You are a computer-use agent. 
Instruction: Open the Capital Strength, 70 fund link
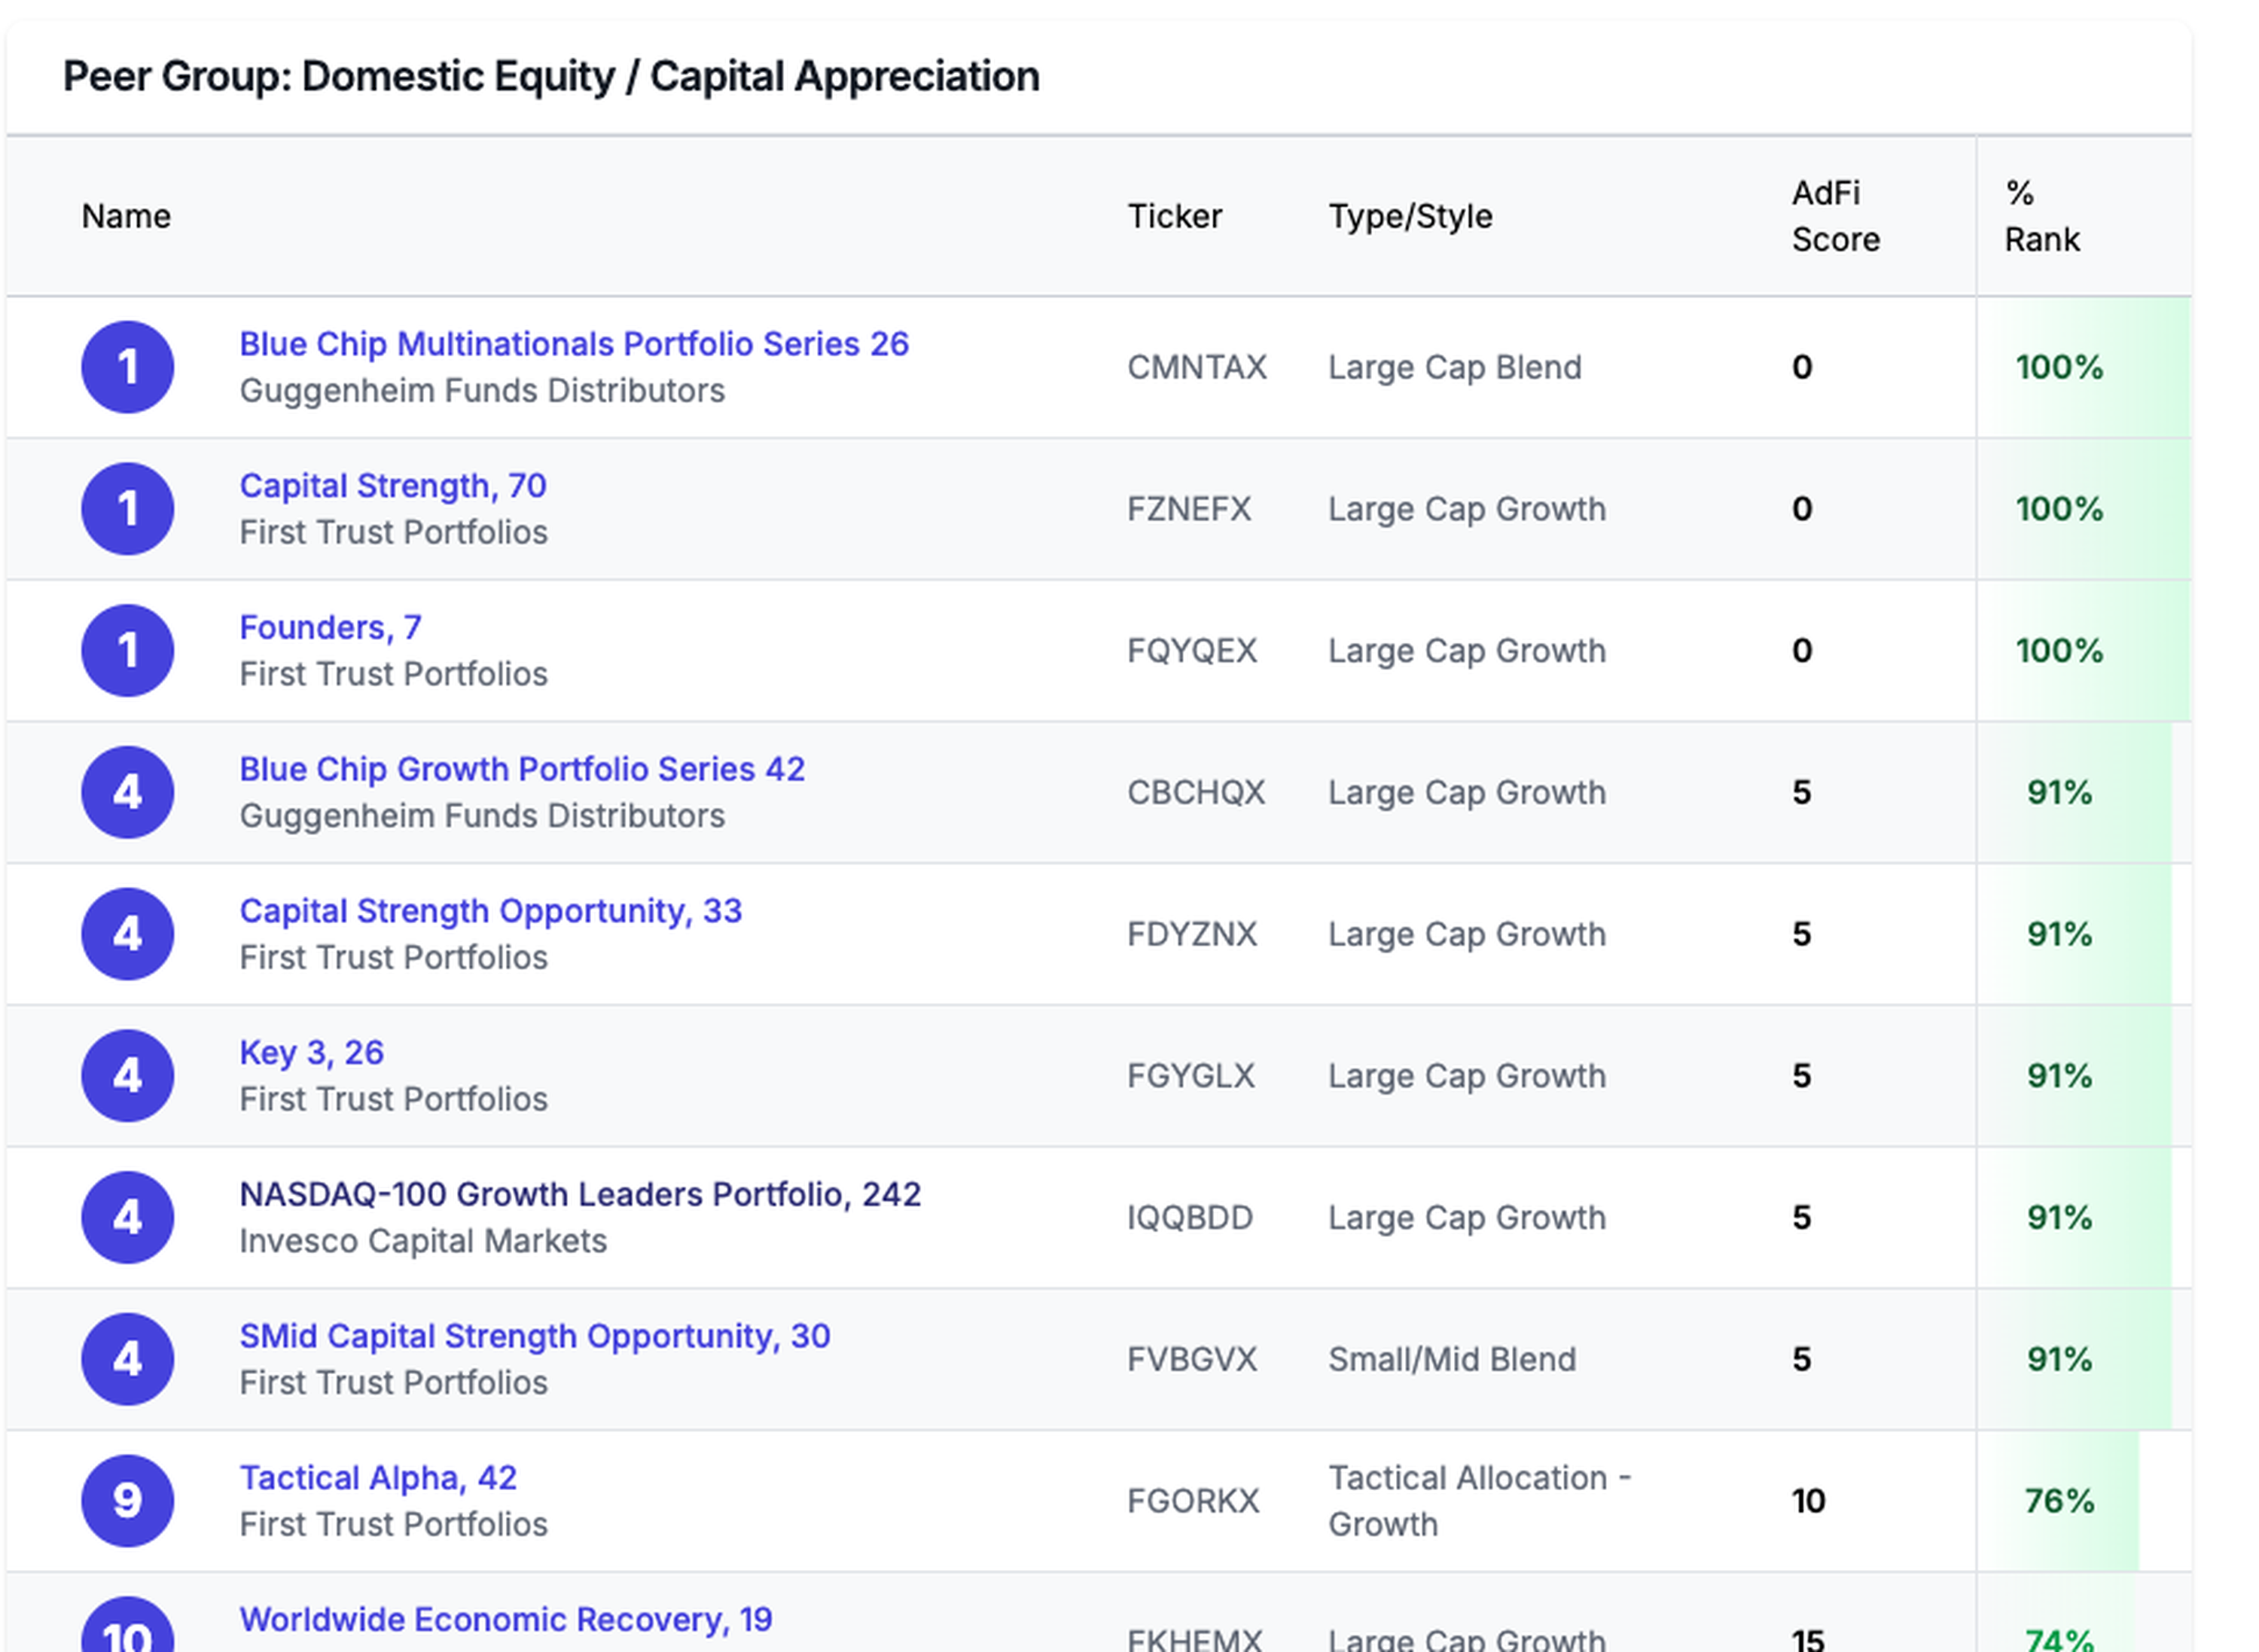pyautogui.click(x=392, y=486)
